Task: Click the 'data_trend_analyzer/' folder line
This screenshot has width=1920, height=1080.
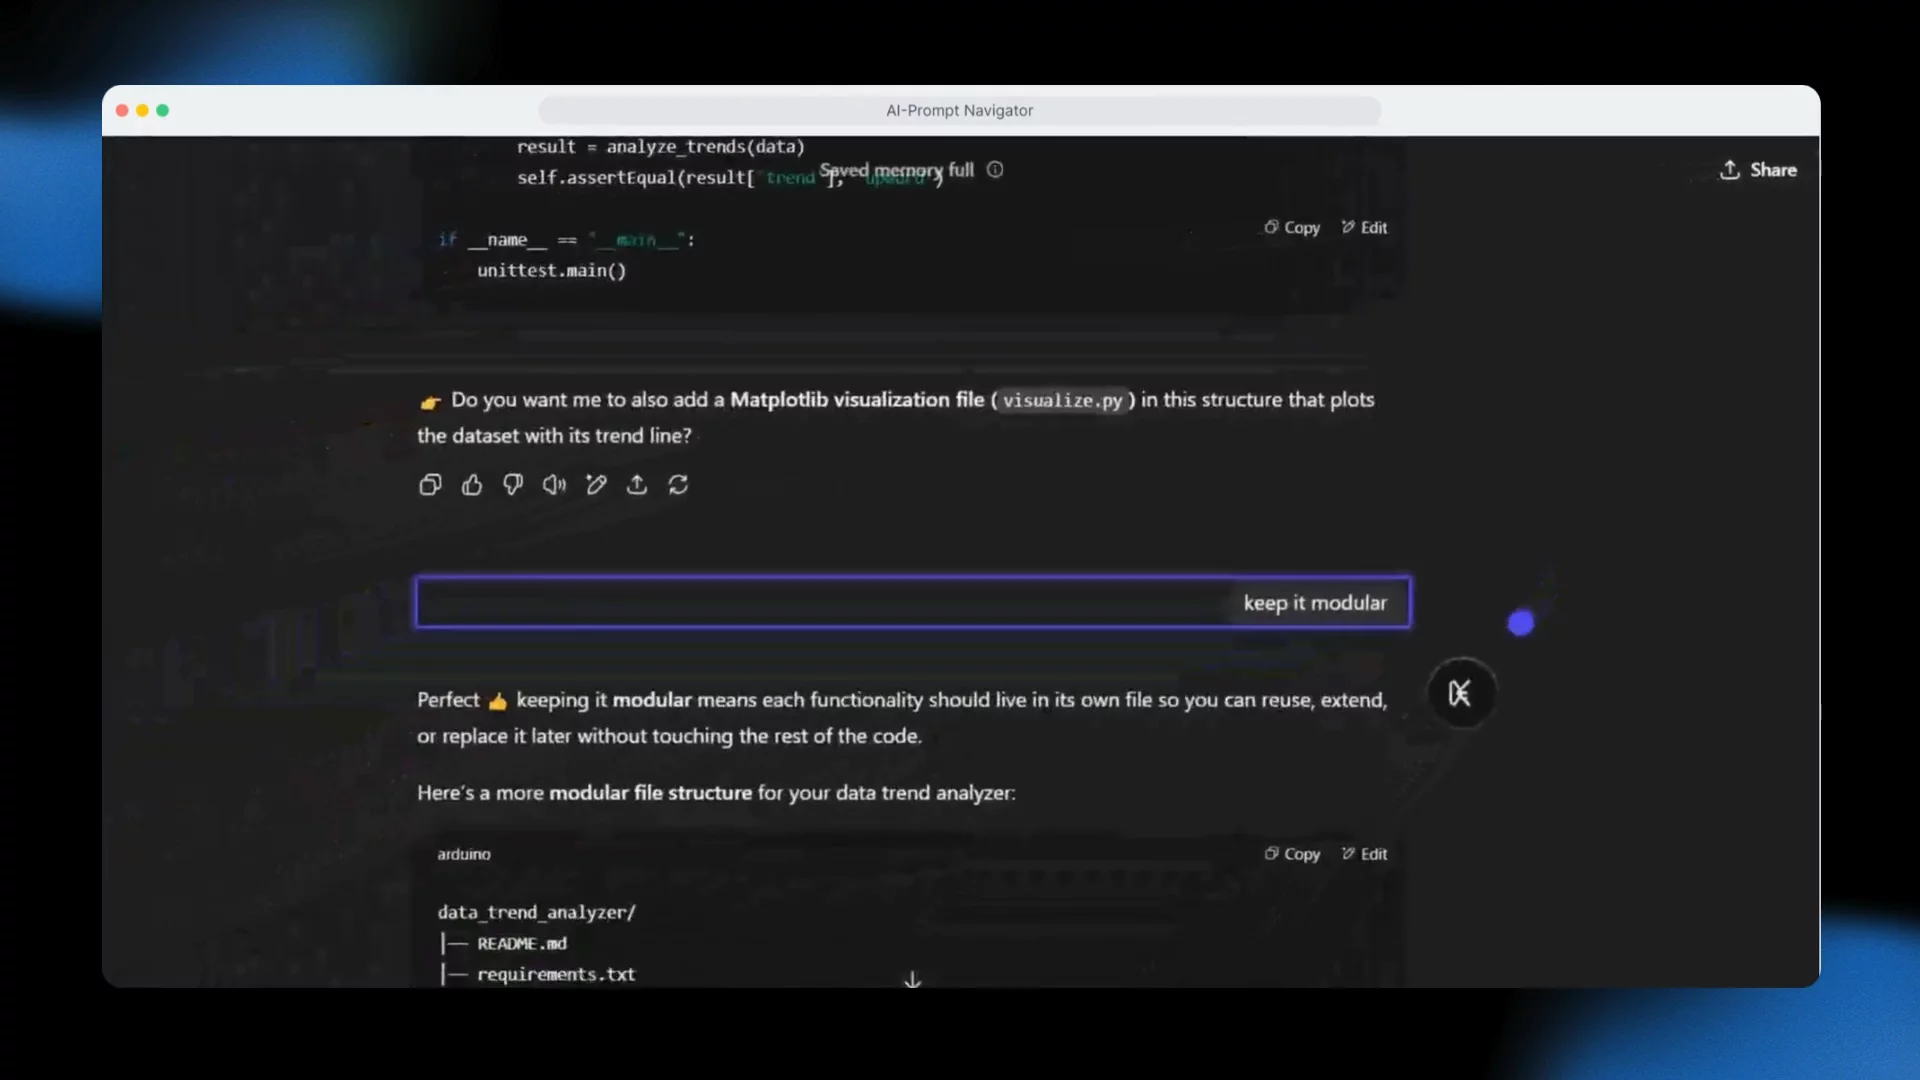Action: coord(536,912)
